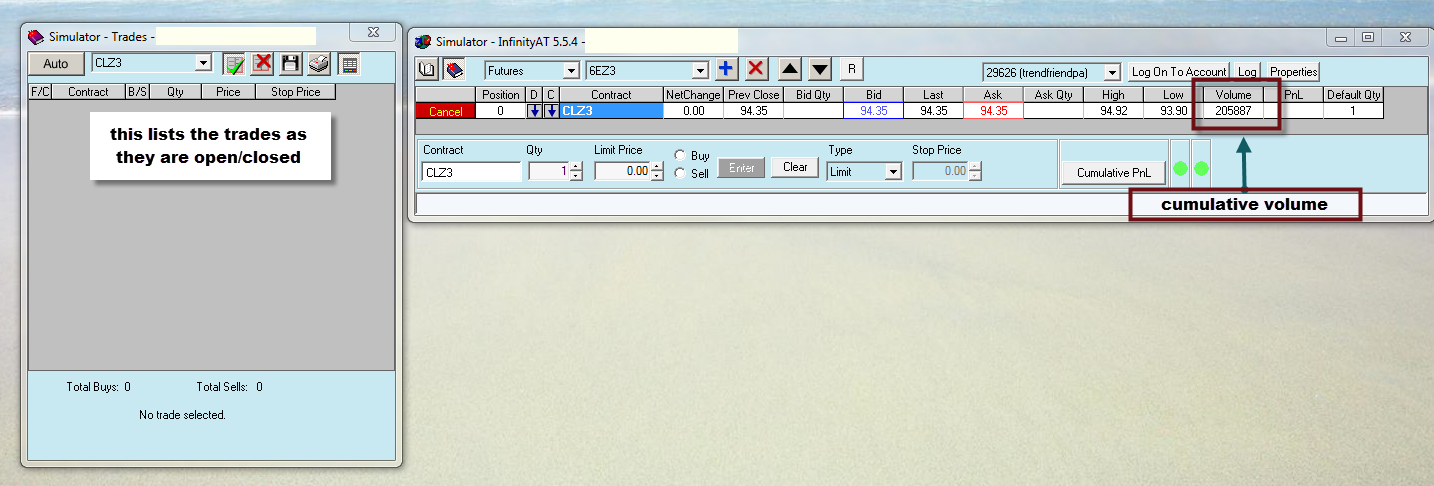Click the open book icon in InfinityAT toolbar
Screen dimensions: 1434x486
[x=428, y=70]
